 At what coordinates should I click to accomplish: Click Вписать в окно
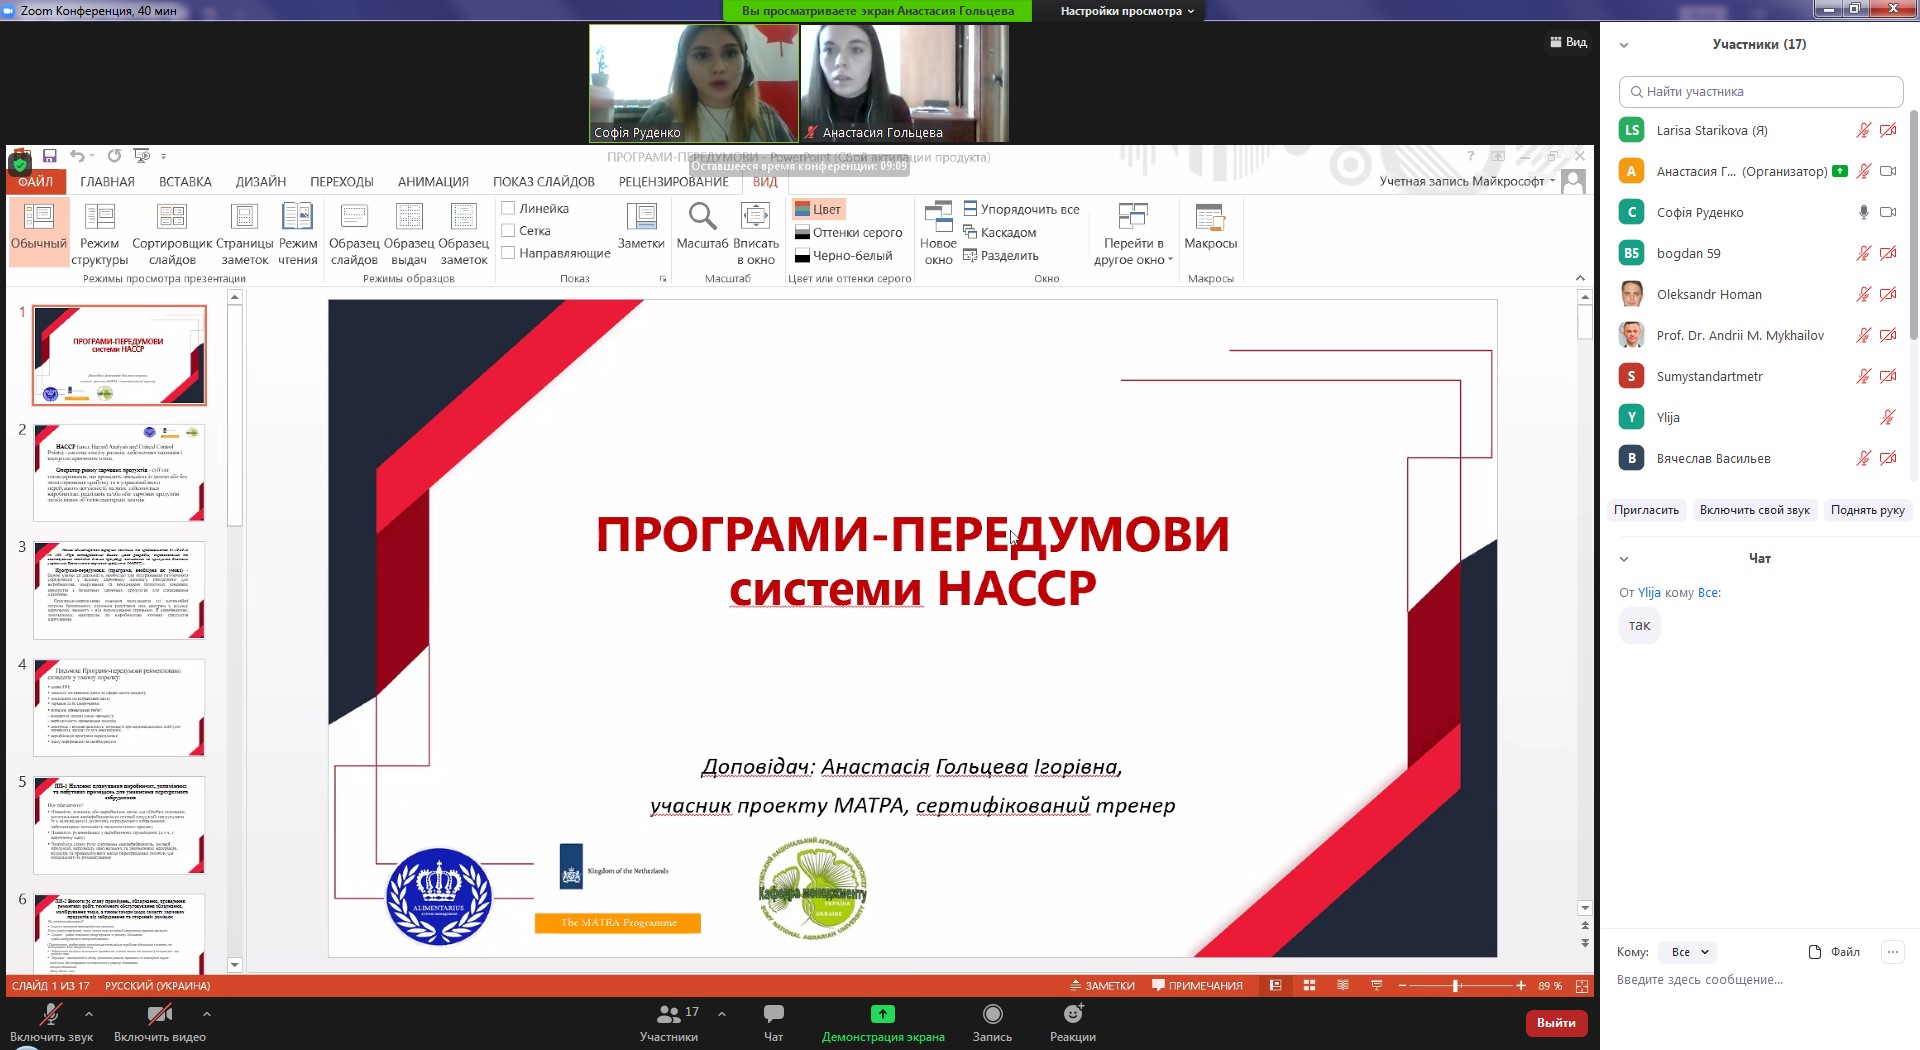click(x=756, y=233)
